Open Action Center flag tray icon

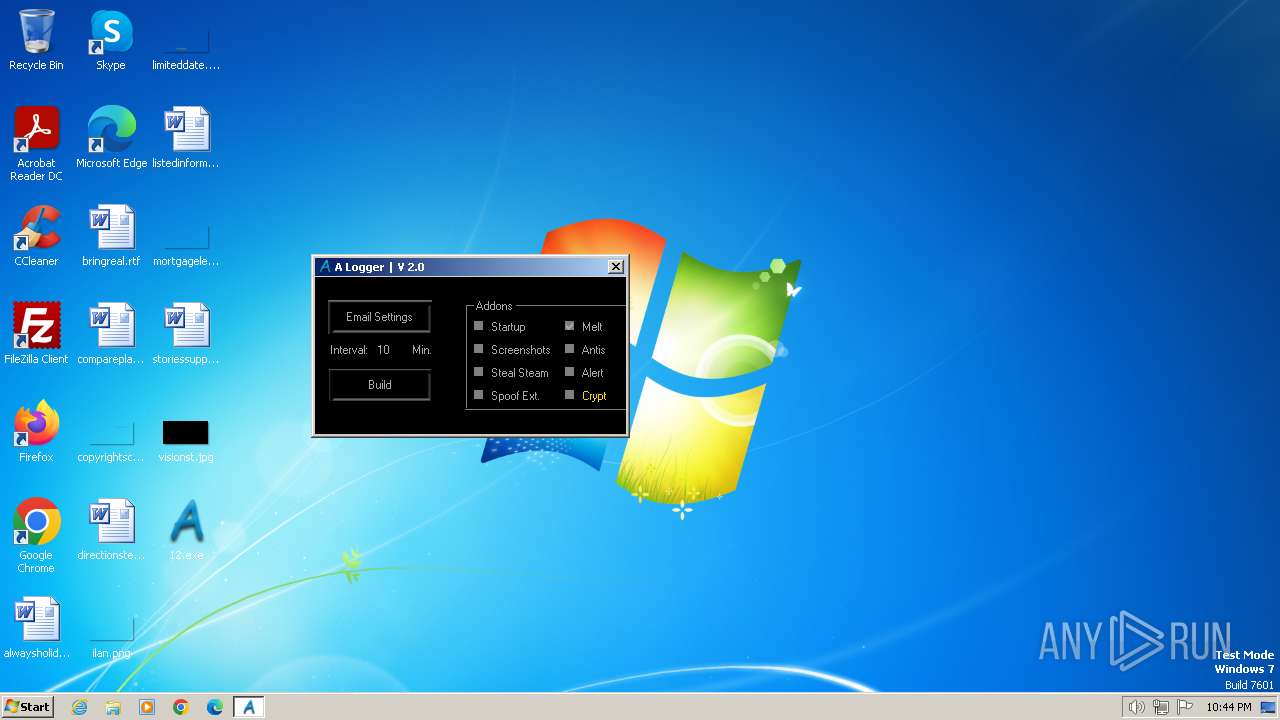coord(1185,707)
